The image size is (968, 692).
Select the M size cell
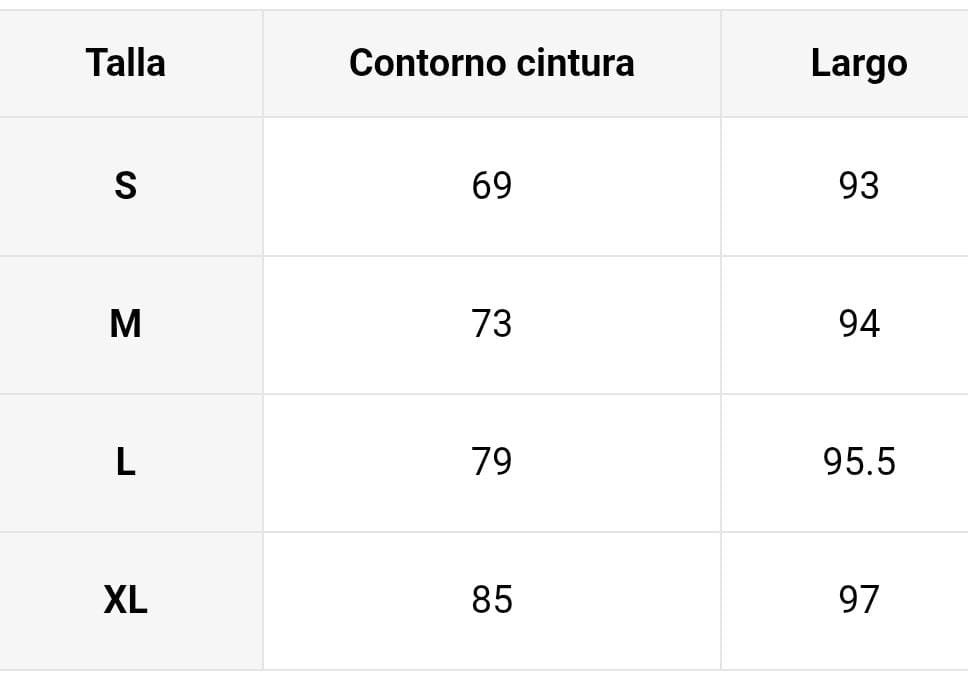point(126,324)
